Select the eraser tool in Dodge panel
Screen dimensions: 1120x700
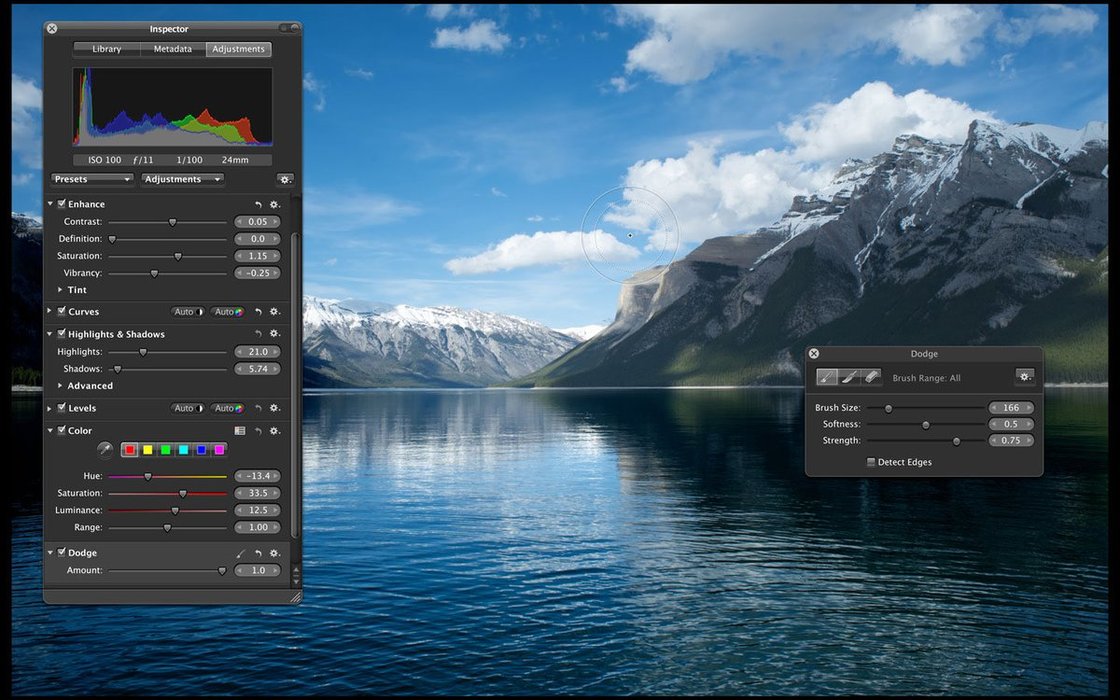pos(871,377)
